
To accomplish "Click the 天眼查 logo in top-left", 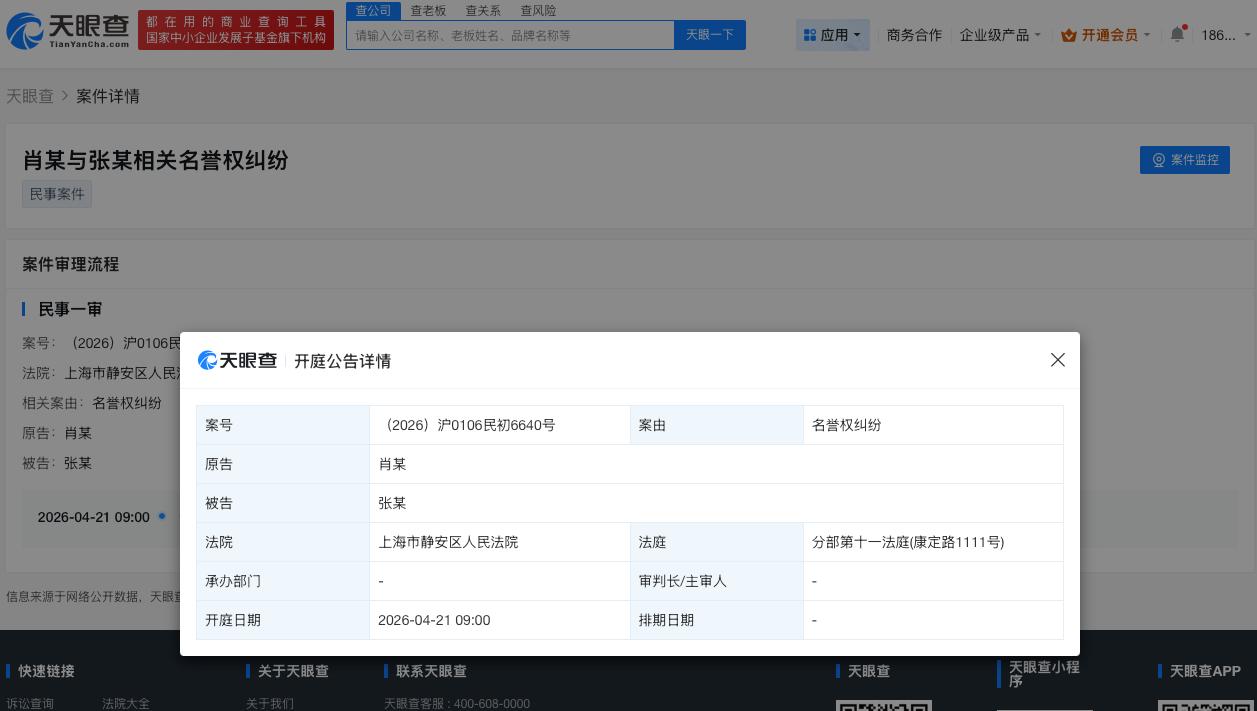I will (66, 31).
